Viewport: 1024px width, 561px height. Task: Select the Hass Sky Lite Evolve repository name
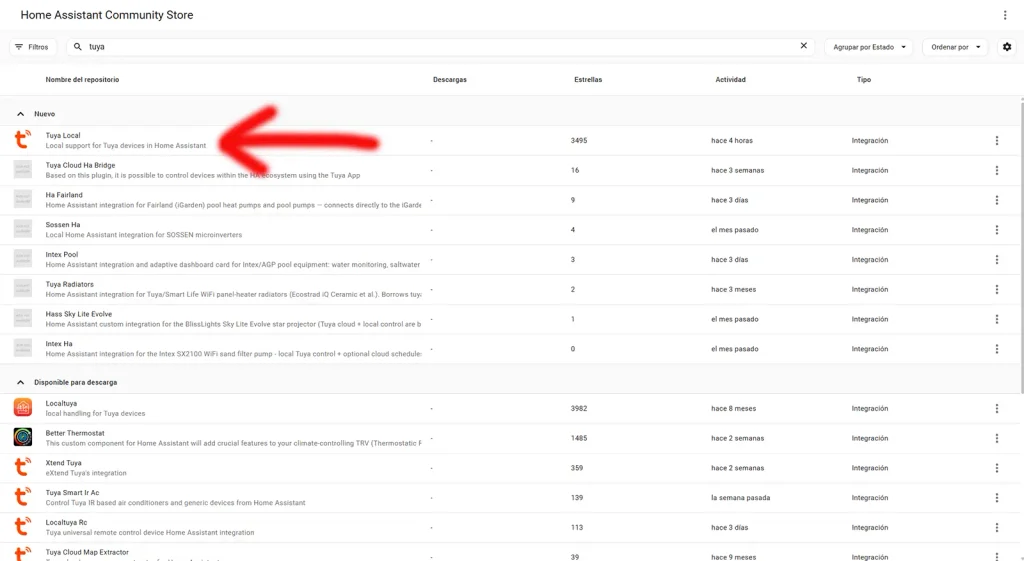click(x=78, y=314)
